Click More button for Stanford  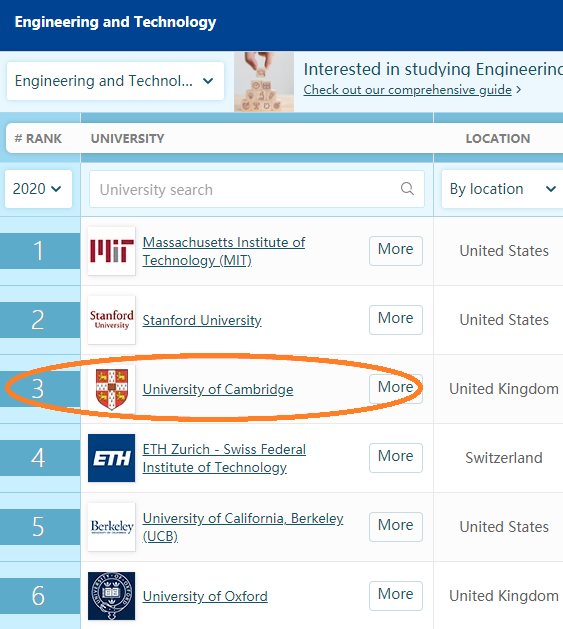click(396, 320)
